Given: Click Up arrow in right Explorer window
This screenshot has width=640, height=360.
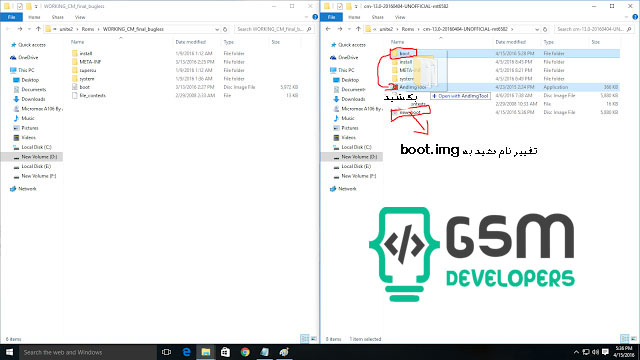Looking at the screenshot, I should point(358,29).
